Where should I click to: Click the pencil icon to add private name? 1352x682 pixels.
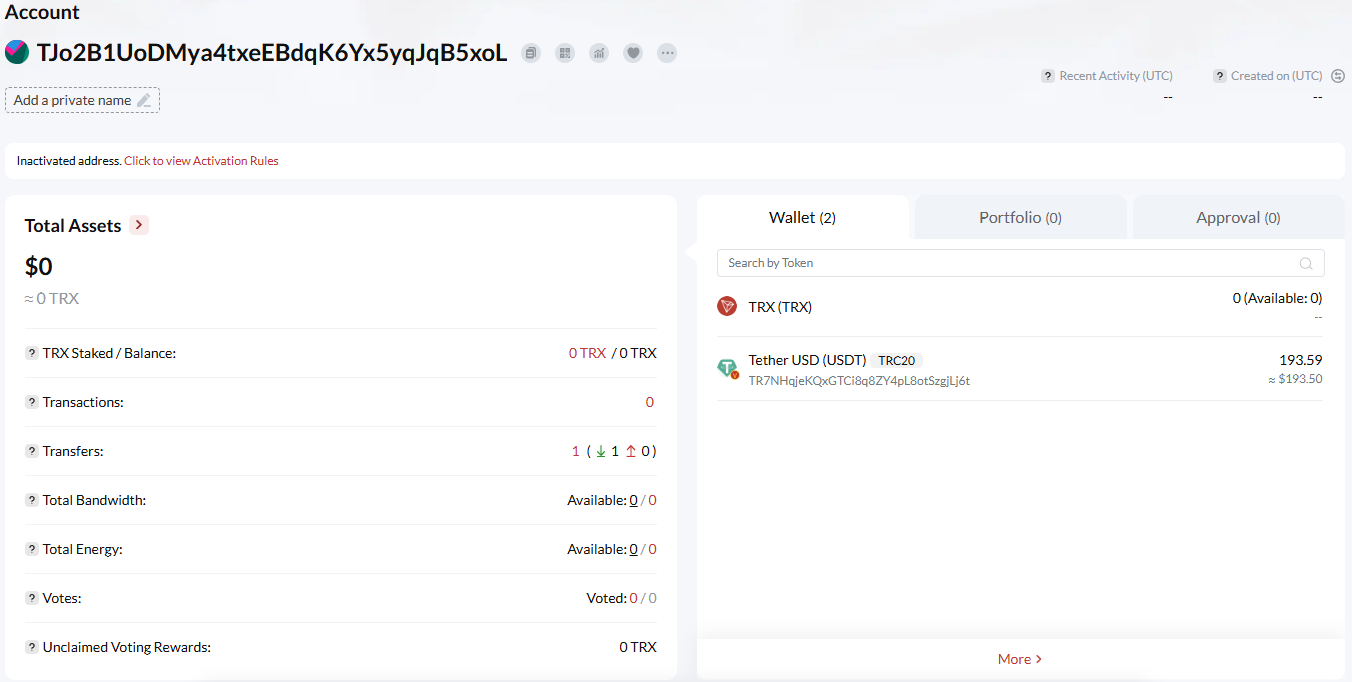pyautogui.click(x=144, y=100)
